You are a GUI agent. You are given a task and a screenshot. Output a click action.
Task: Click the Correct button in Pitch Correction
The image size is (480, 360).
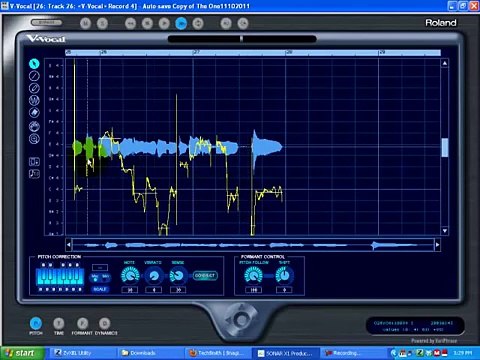[205, 276]
